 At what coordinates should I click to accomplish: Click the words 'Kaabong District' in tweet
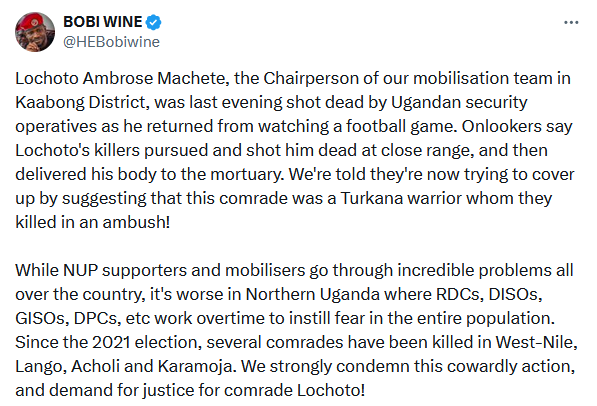click(x=80, y=102)
